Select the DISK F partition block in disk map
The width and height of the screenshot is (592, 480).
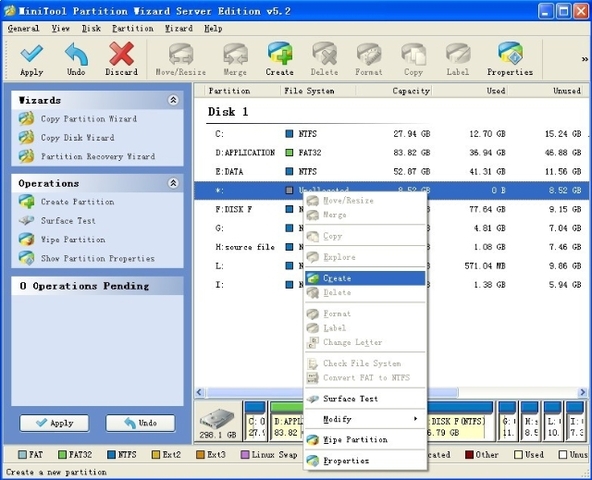[x=460, y=421]
